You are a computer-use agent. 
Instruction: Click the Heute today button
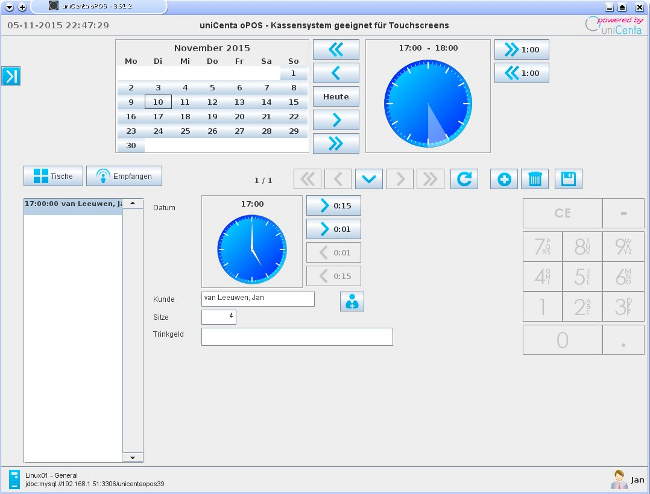pos(335,97)
